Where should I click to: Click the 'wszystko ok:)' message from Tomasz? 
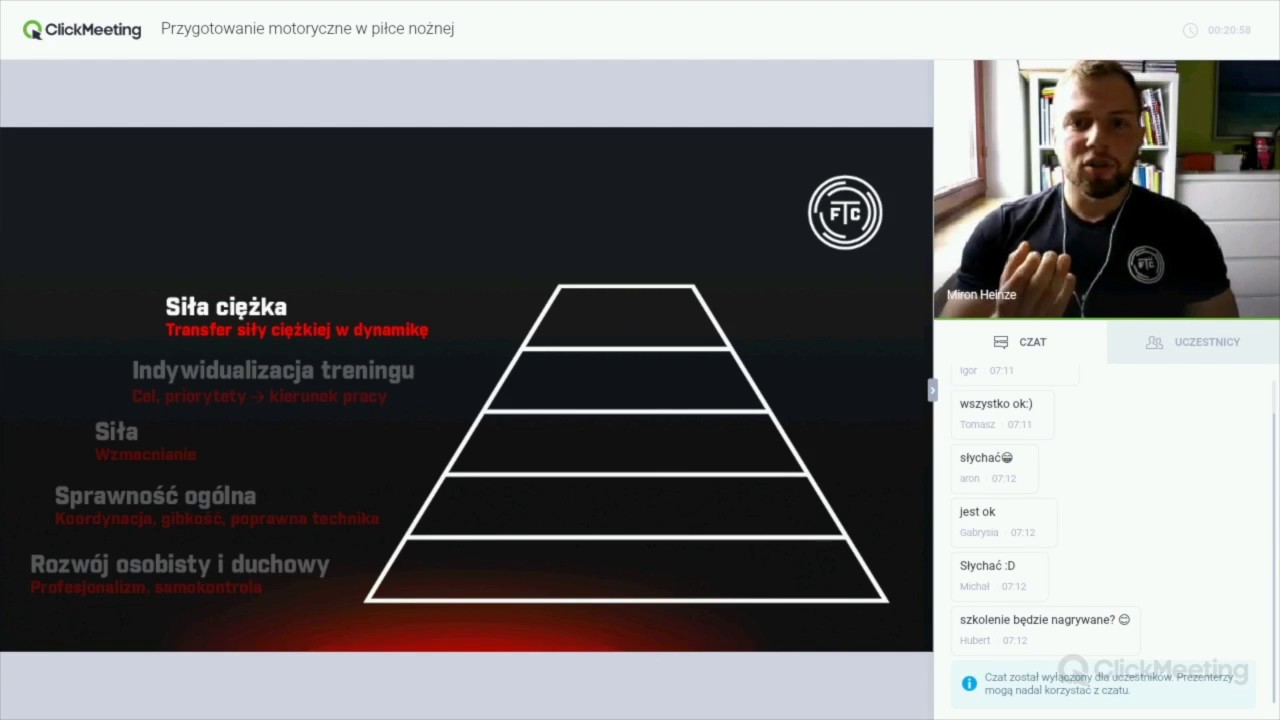1002,413
